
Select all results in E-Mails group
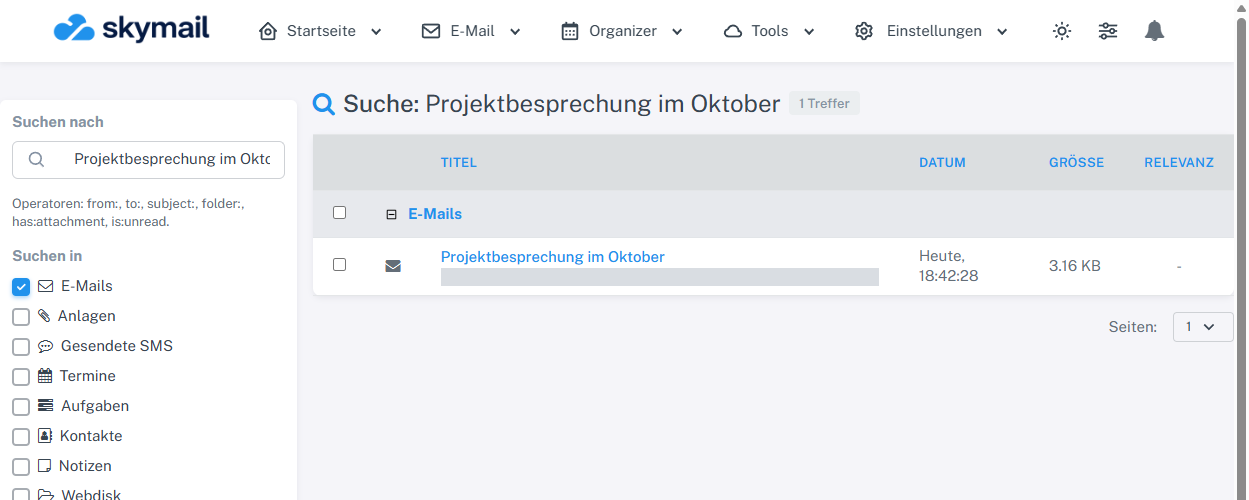click(339, 213)
